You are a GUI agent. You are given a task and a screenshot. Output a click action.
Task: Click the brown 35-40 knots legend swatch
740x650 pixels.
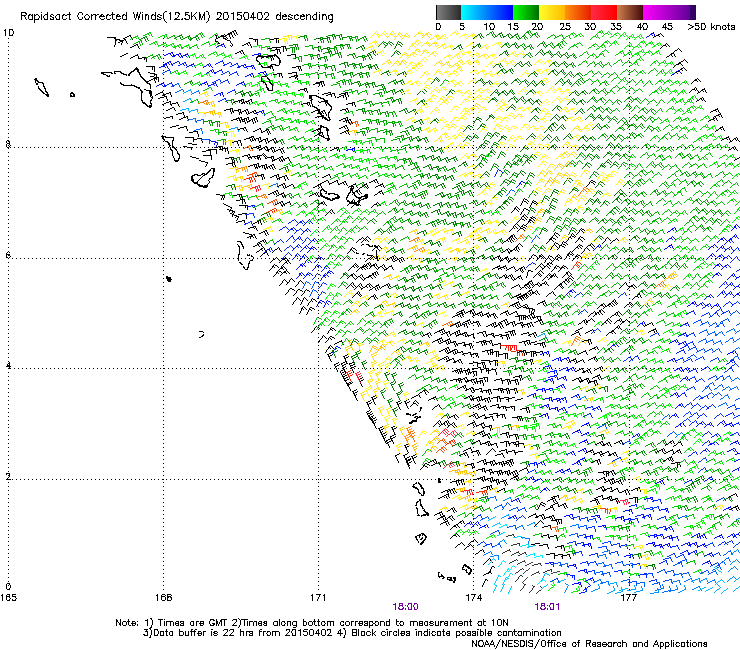tap(630, 12)
